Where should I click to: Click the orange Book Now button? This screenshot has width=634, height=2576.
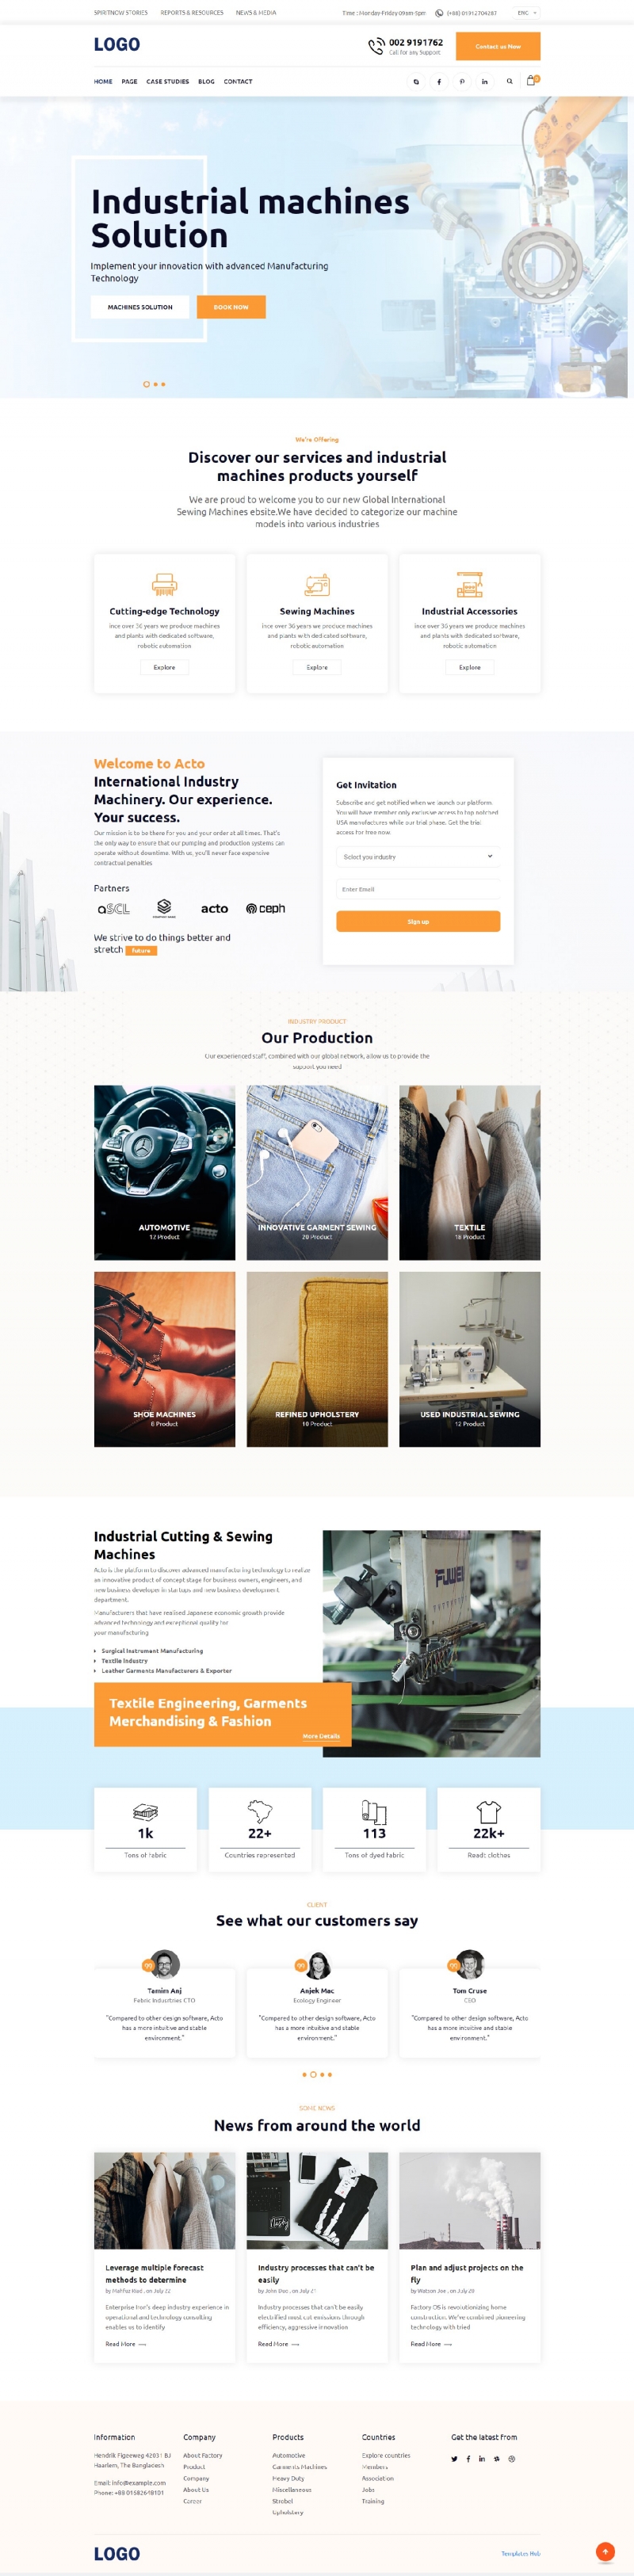231,307
